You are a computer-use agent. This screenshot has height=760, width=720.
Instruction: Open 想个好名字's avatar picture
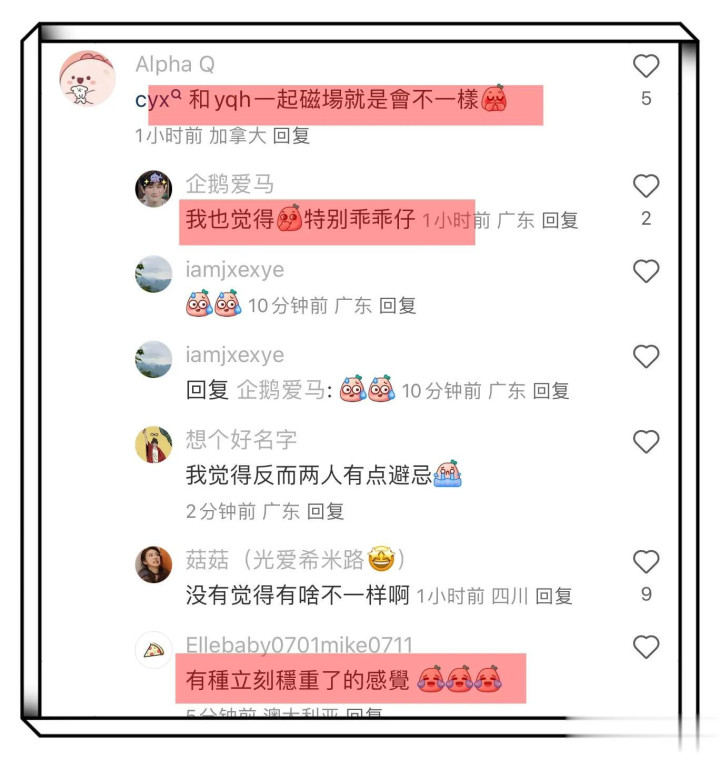coord(153,444)
